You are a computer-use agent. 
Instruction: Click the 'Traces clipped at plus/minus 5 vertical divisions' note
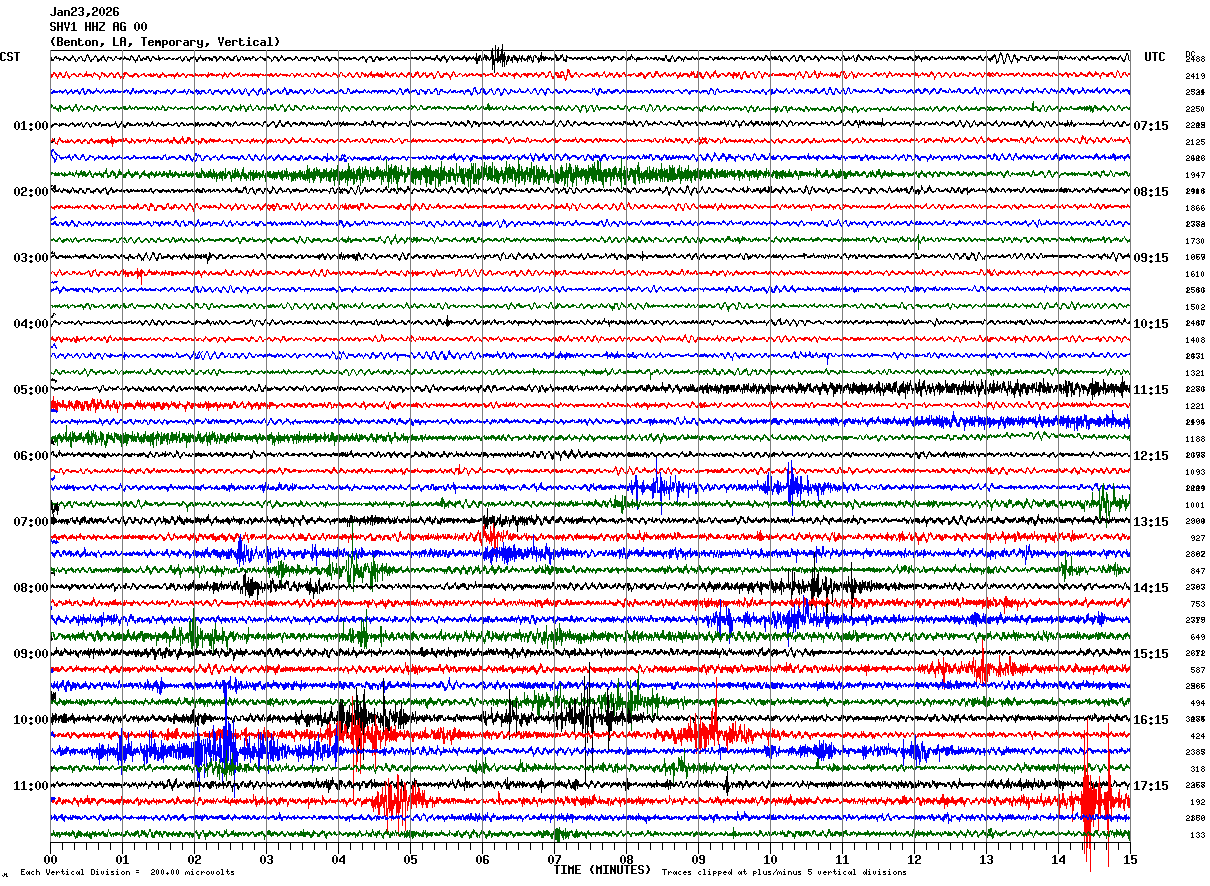pyautogui.click(x=784, y=873)
